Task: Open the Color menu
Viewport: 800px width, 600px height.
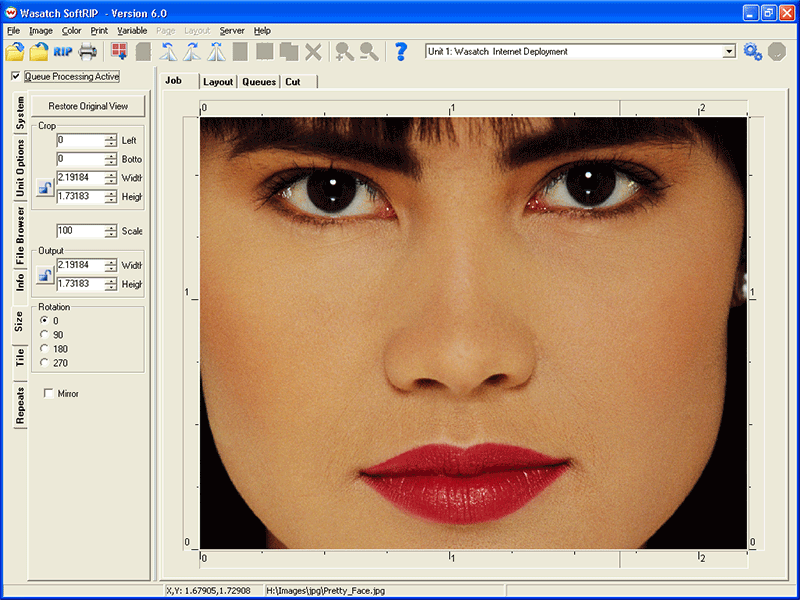Action: [71, 31]
